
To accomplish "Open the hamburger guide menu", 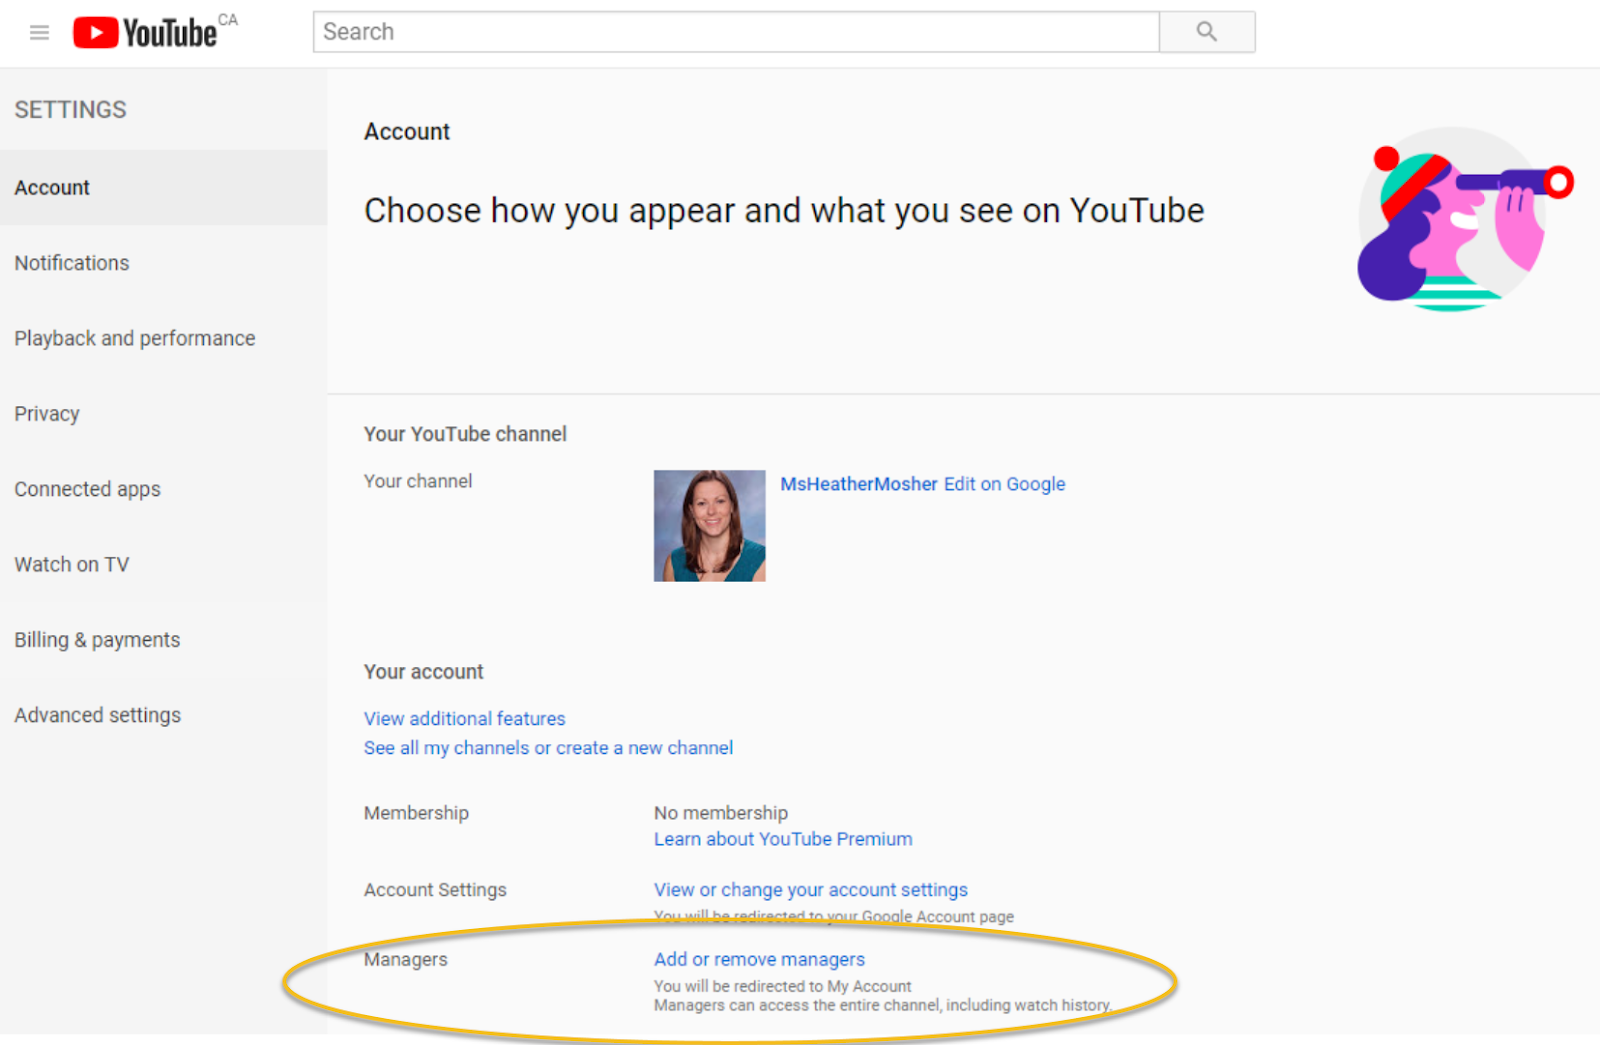I will (x=40, y=33).
